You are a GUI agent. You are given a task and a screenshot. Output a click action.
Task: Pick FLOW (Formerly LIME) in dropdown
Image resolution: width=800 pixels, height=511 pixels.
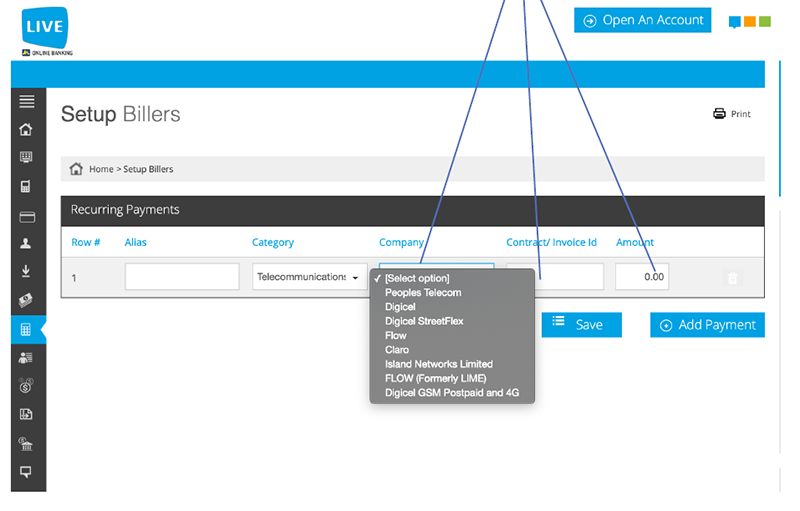pos(435,378)
